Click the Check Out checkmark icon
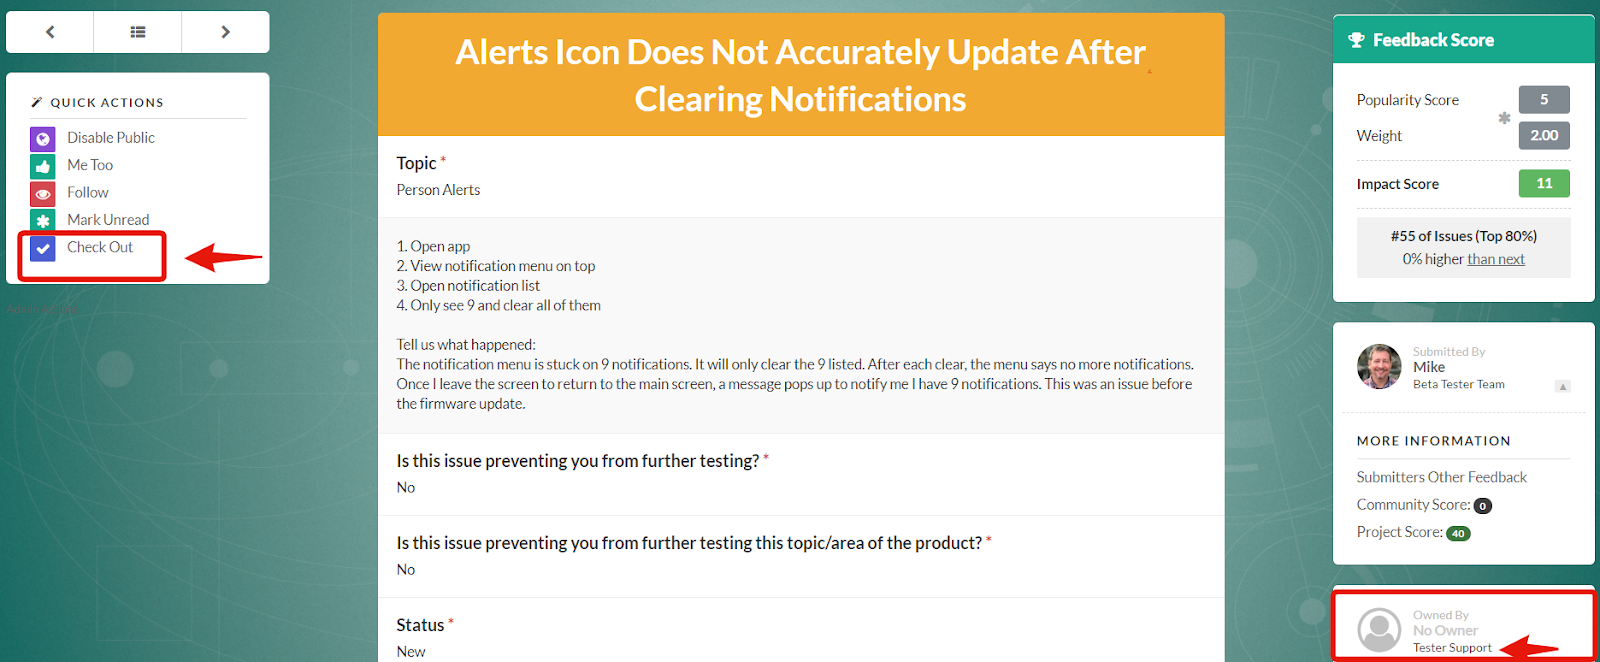The image size is (1600, 662). coord(43,248)
